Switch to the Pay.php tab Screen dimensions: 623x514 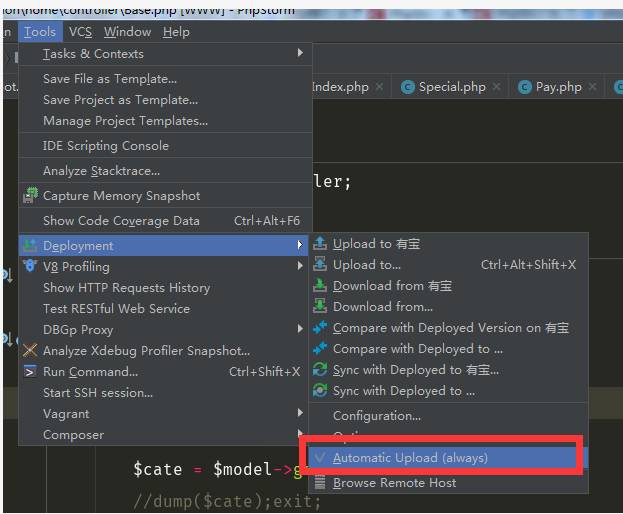point(559,87)
